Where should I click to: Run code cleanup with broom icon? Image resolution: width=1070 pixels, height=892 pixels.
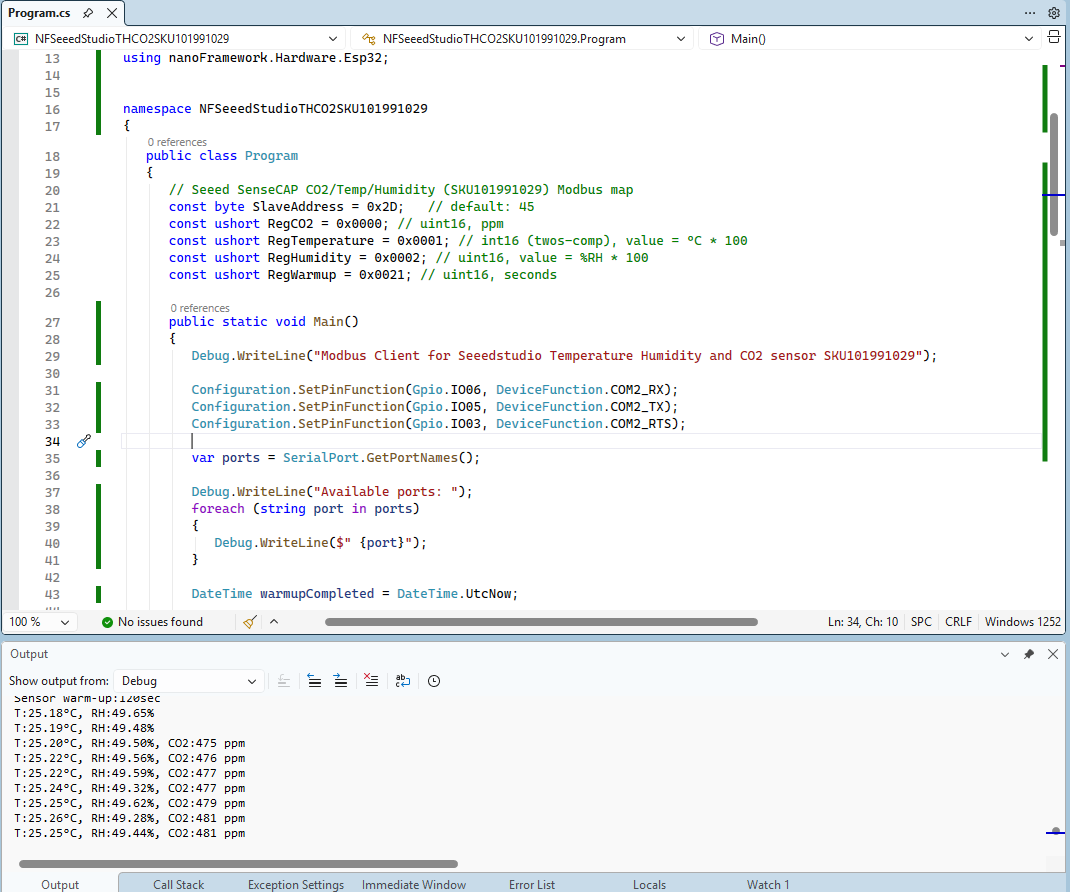pyautogui.click(x=250, y=622)
